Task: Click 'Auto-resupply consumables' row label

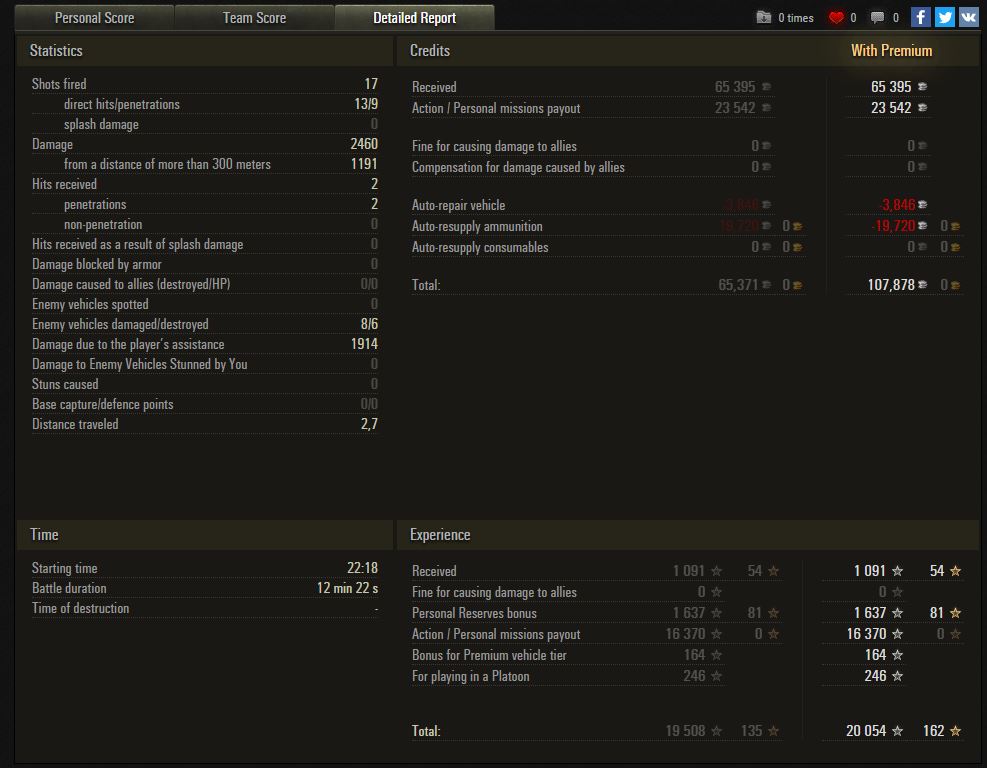Action: coord(480,247)
